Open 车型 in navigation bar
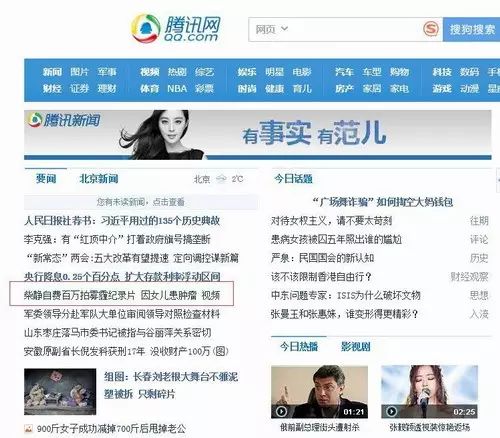This screenshot has width=500, height=438. [x=372, y=72]
